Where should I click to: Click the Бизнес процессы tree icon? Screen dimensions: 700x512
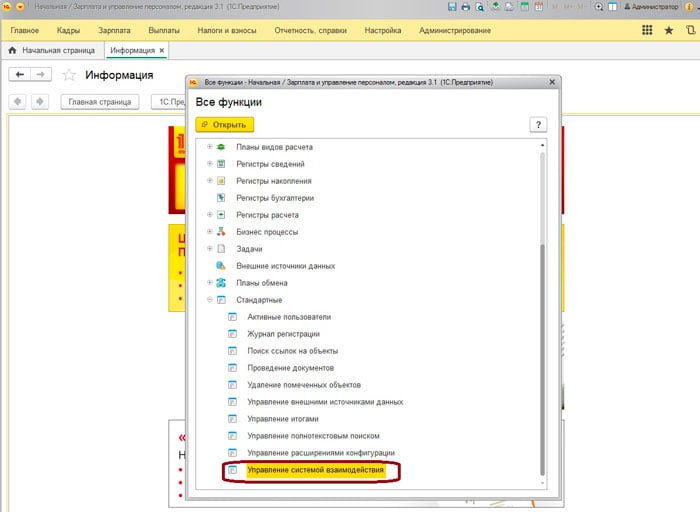(221, 232)
